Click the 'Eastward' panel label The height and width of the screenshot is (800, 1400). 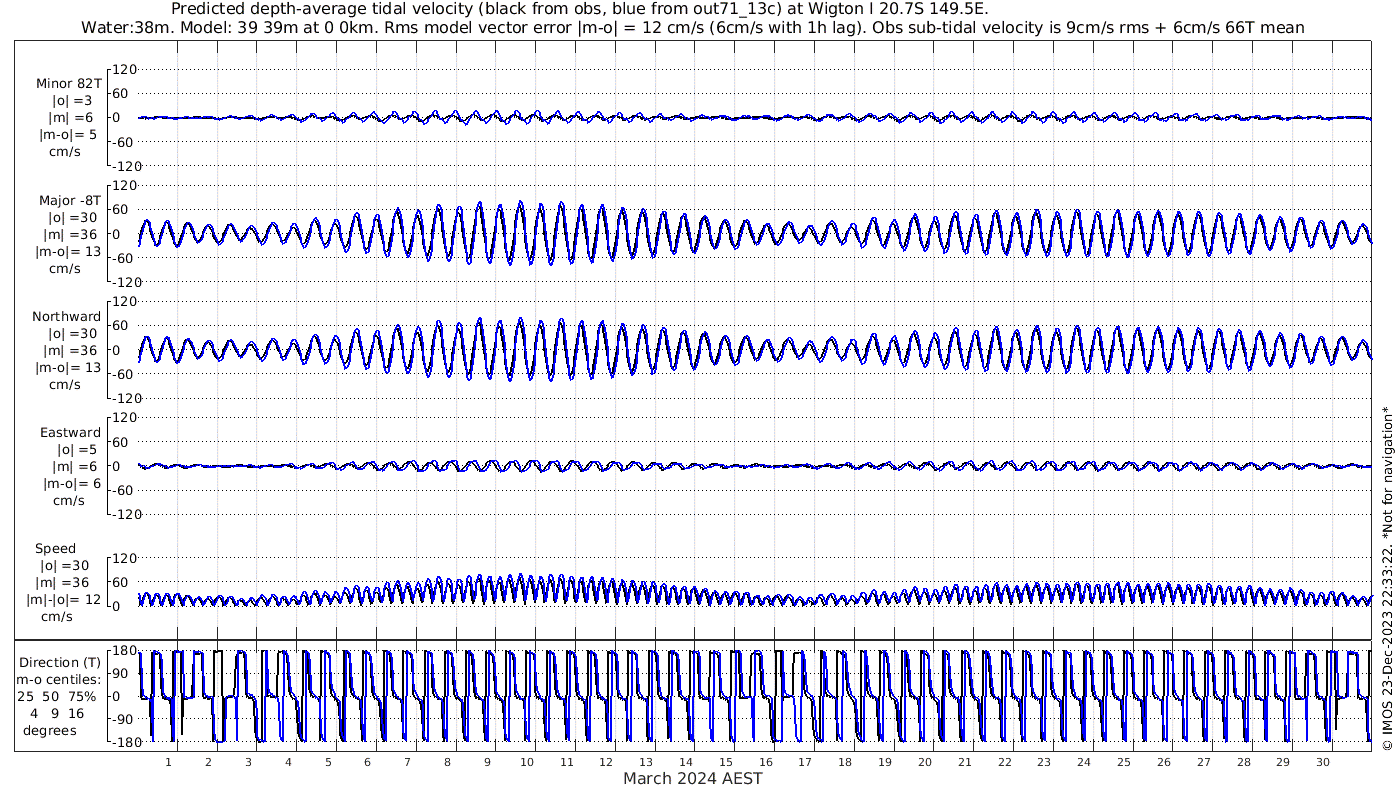(x=70, y=433)
